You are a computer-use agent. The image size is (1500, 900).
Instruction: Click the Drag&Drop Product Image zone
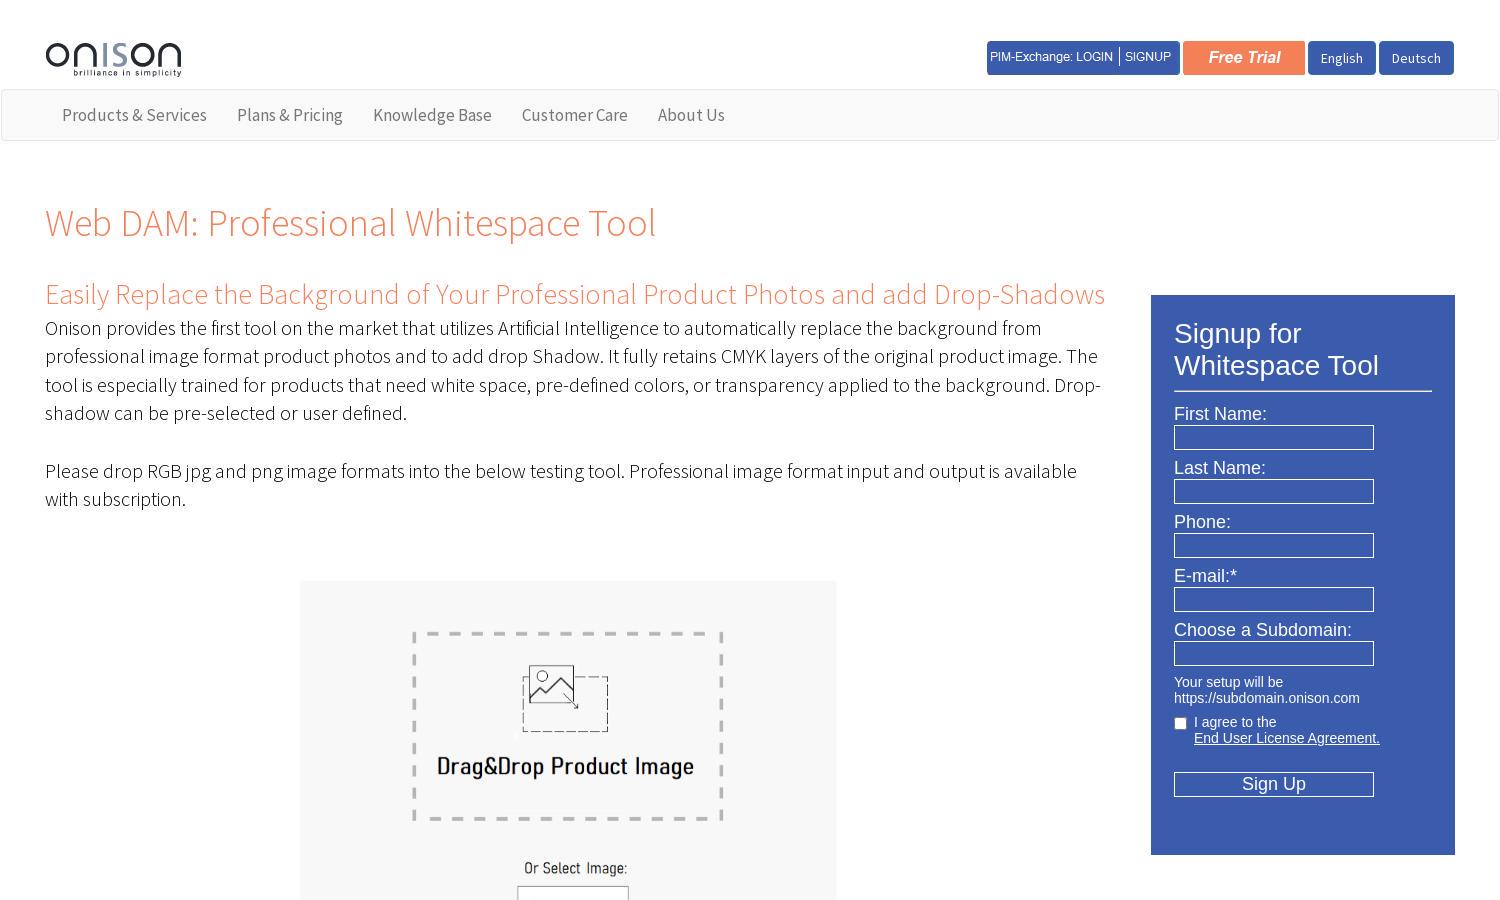pyautogui.click(x=568, y=726)
